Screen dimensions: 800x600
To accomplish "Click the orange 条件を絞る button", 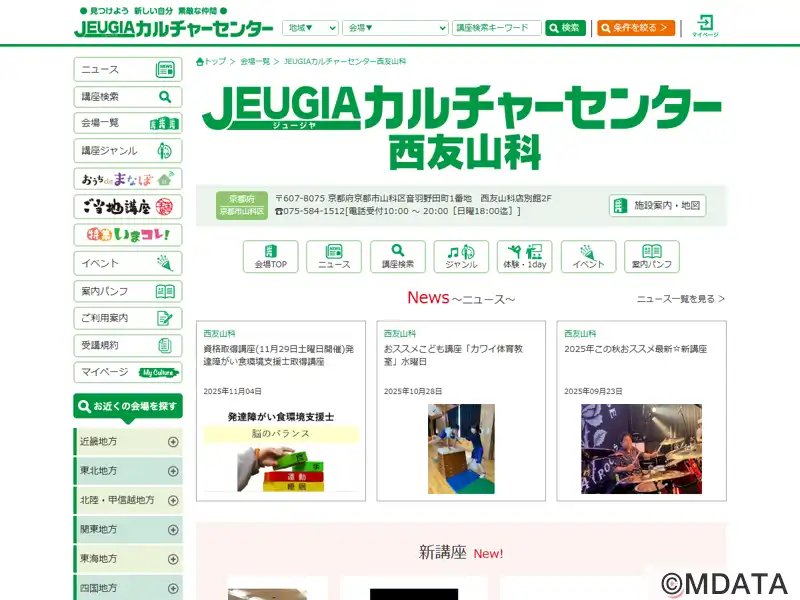I will 636,28.
